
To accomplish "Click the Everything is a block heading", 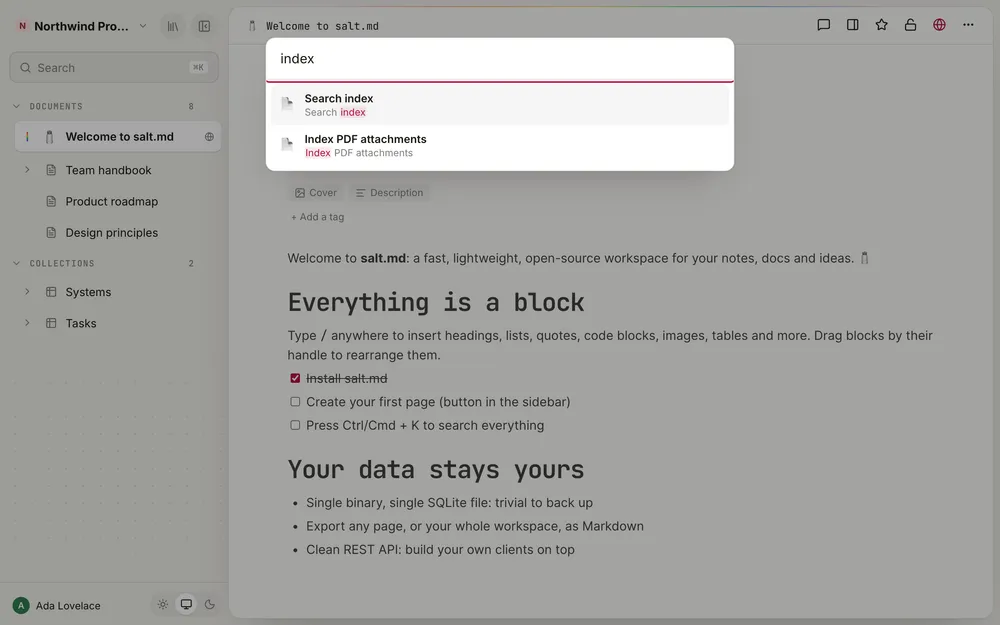I will pyautogui.click(x=436, y=302).
